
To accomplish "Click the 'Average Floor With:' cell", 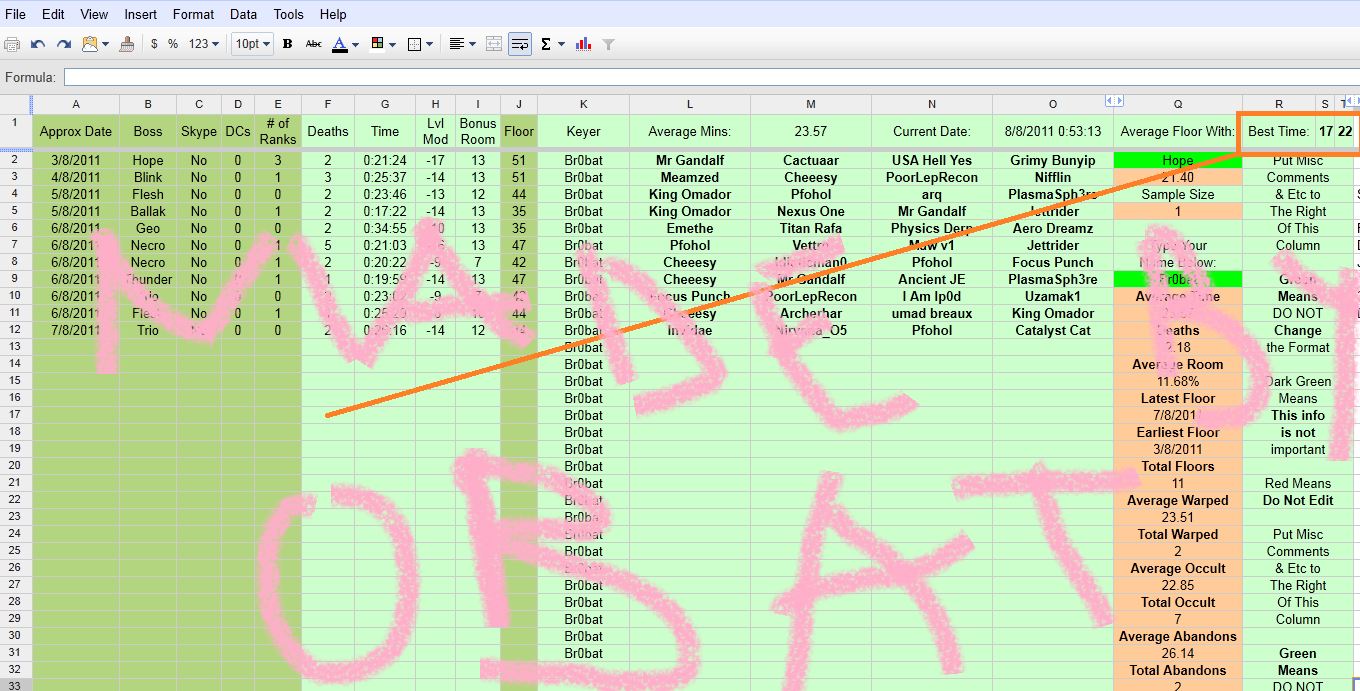I will tap(1178, 132).
